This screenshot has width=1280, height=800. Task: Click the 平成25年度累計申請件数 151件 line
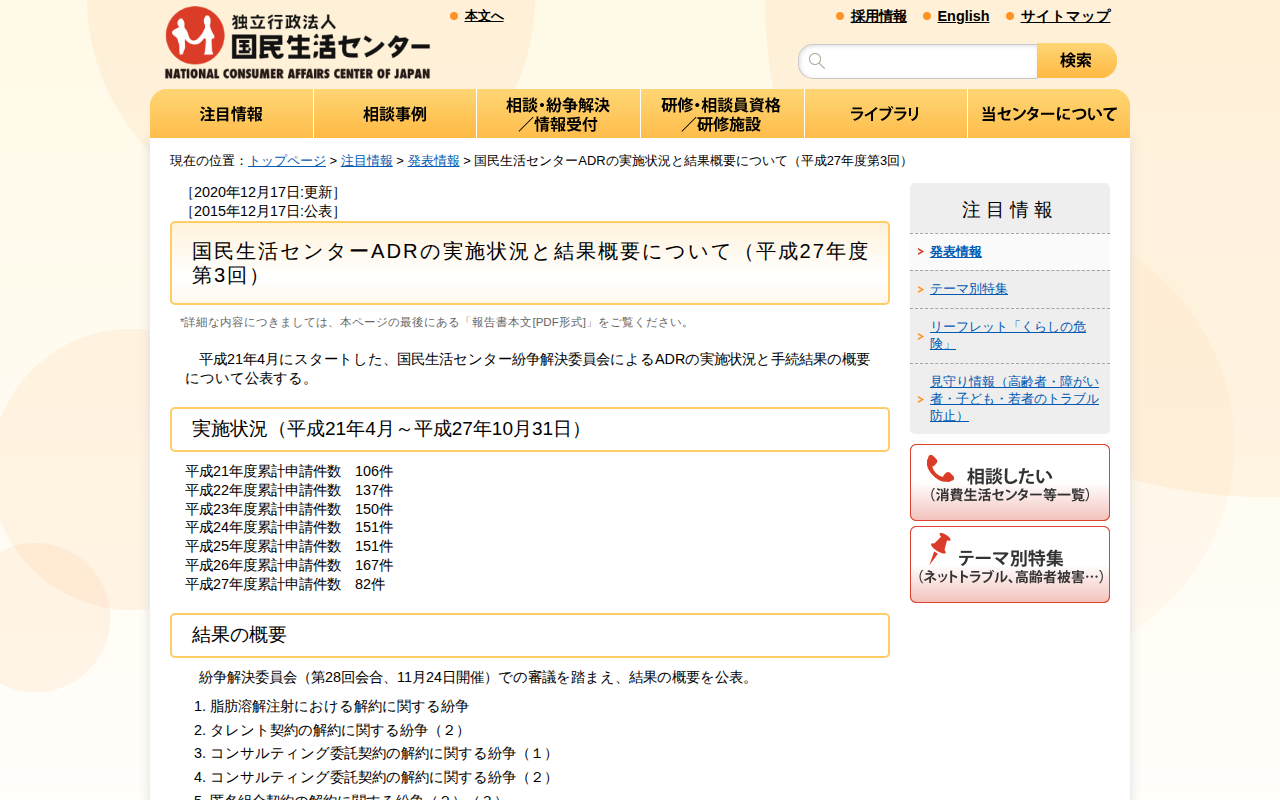289,546
